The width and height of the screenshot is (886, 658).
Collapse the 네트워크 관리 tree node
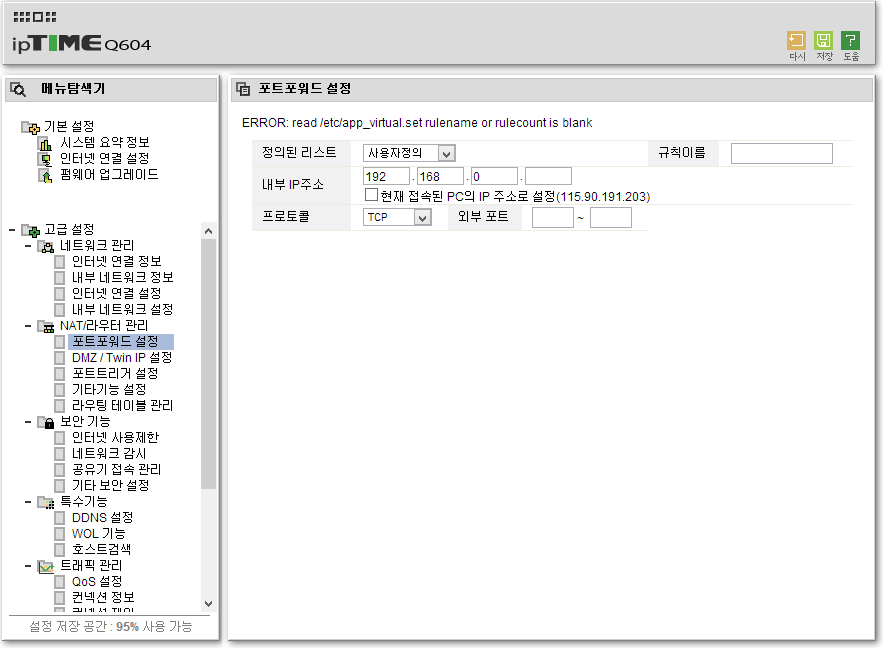tap(28, 246)
